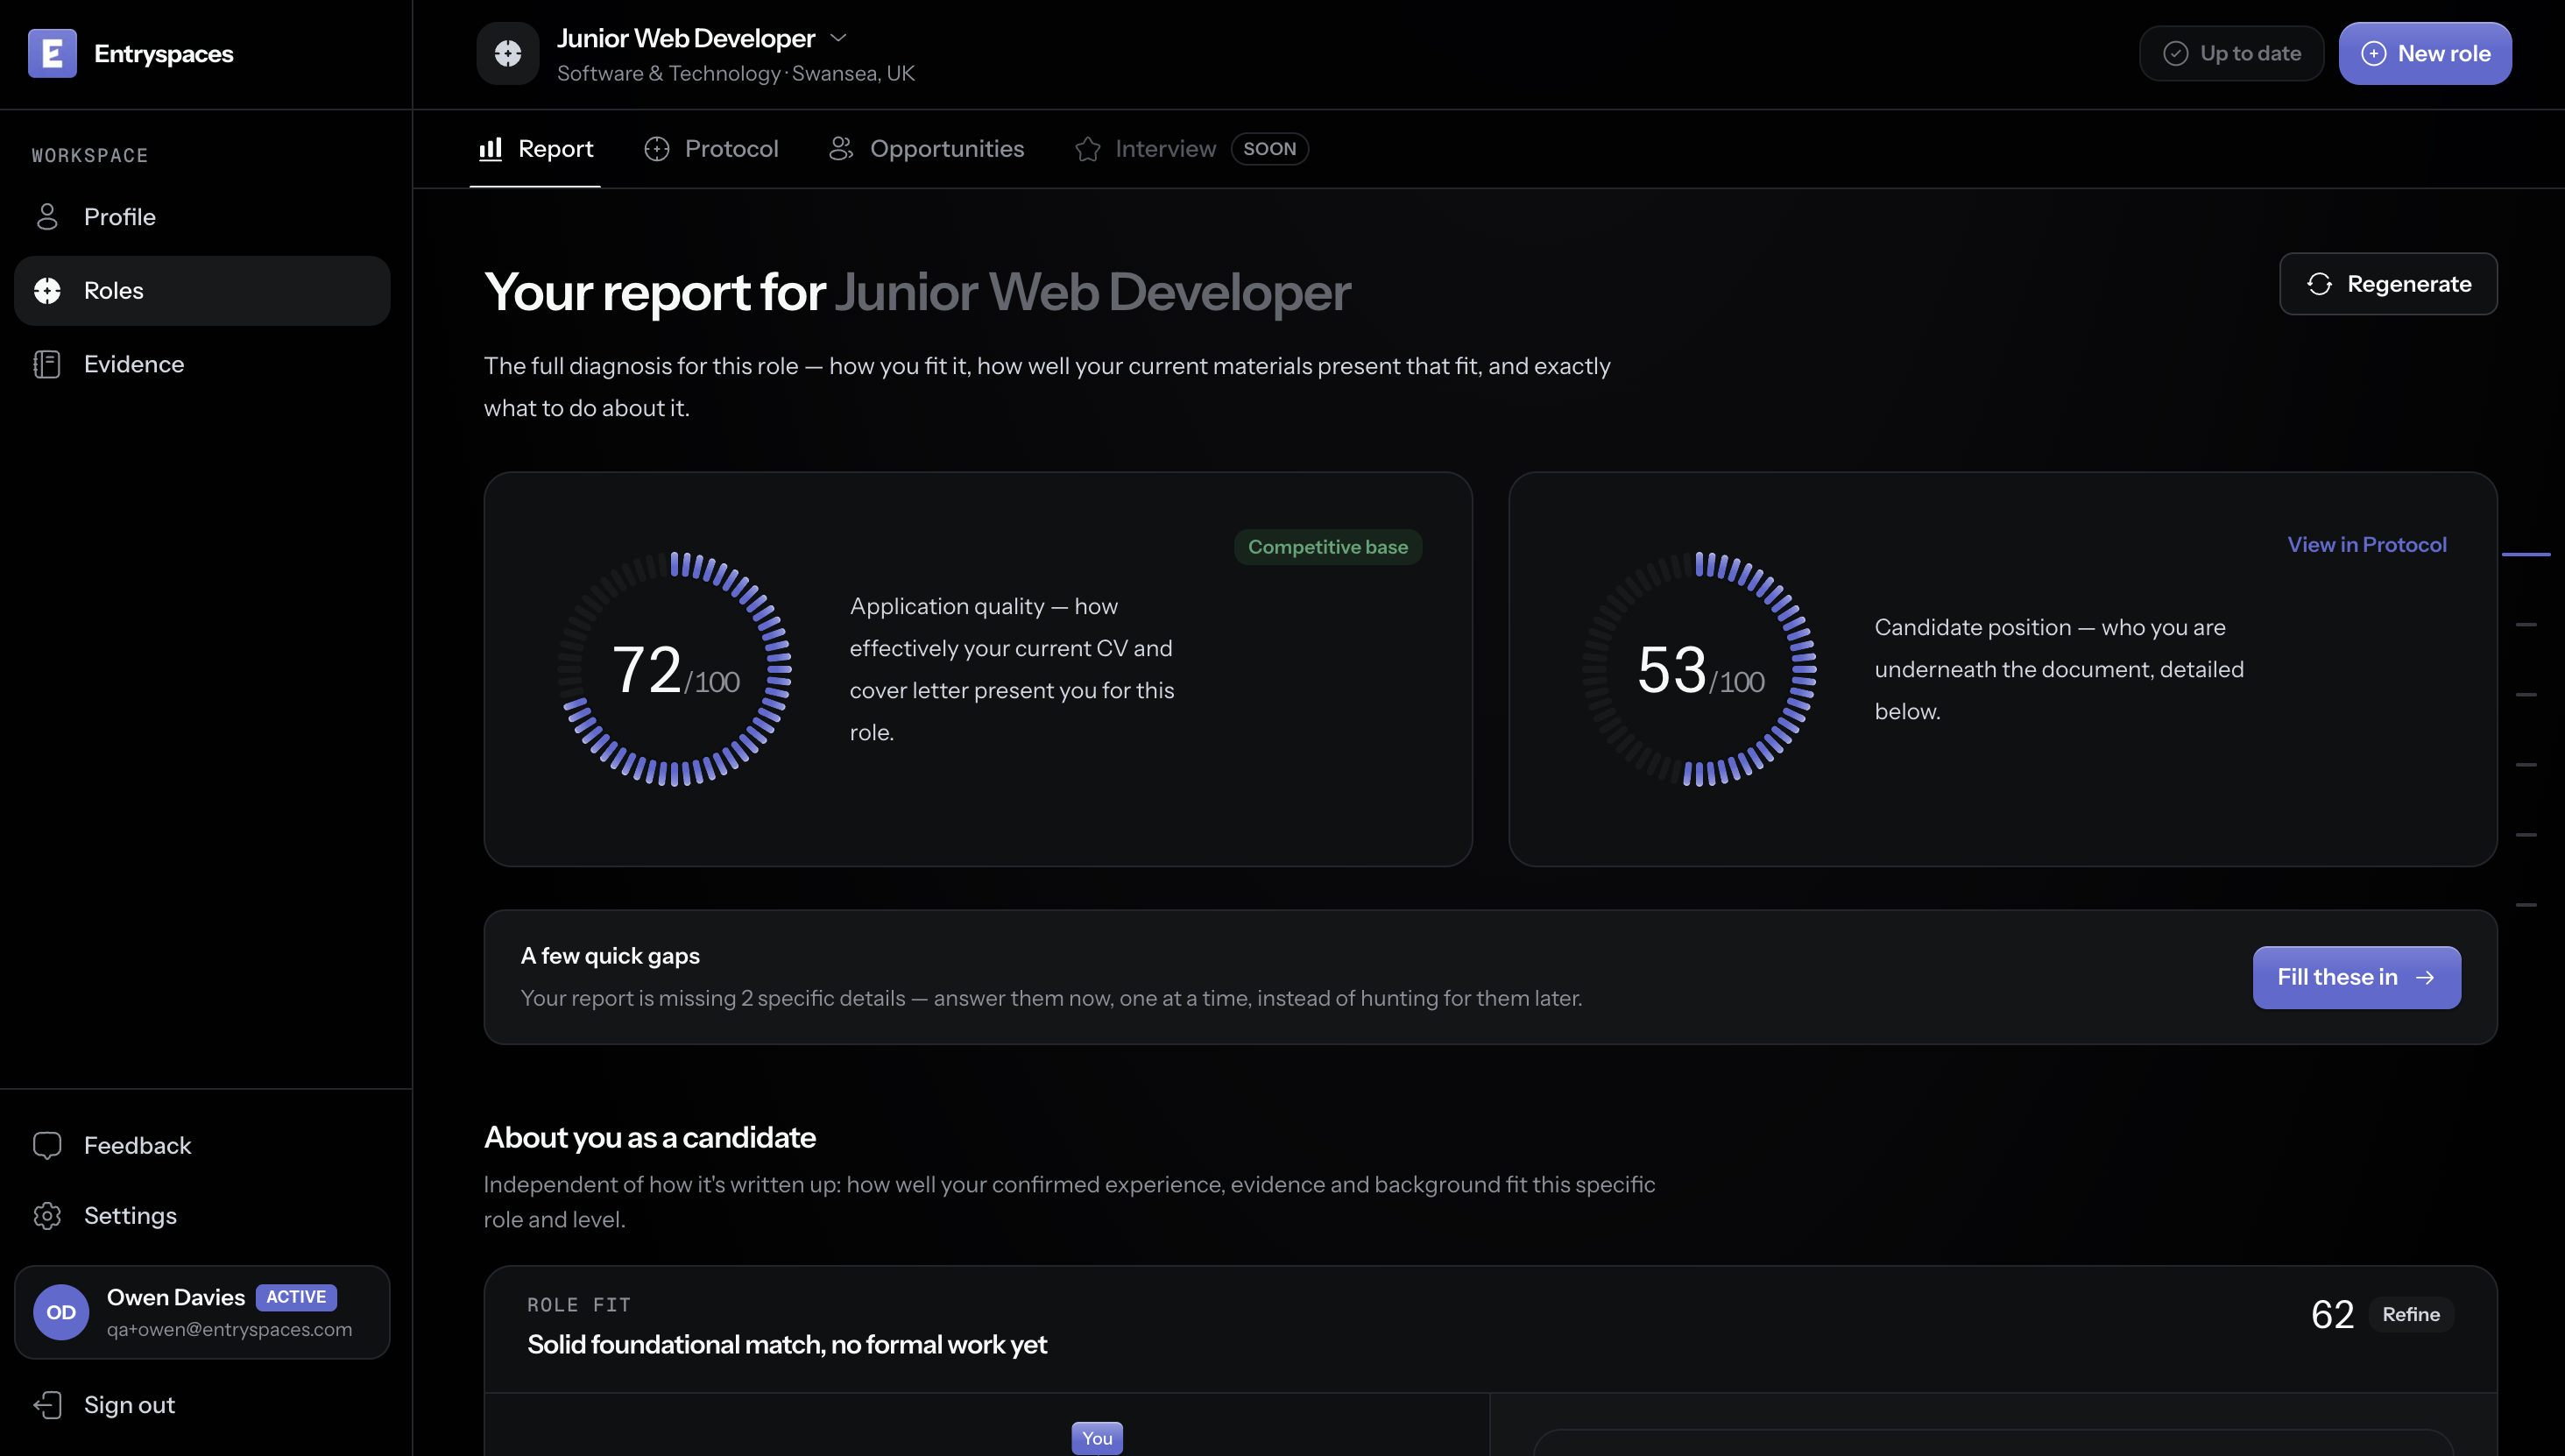The image size is (2565, 1456).
Task: Click qa+owen@entryspaces.com email text
Action: click(x=229, y=1330)
